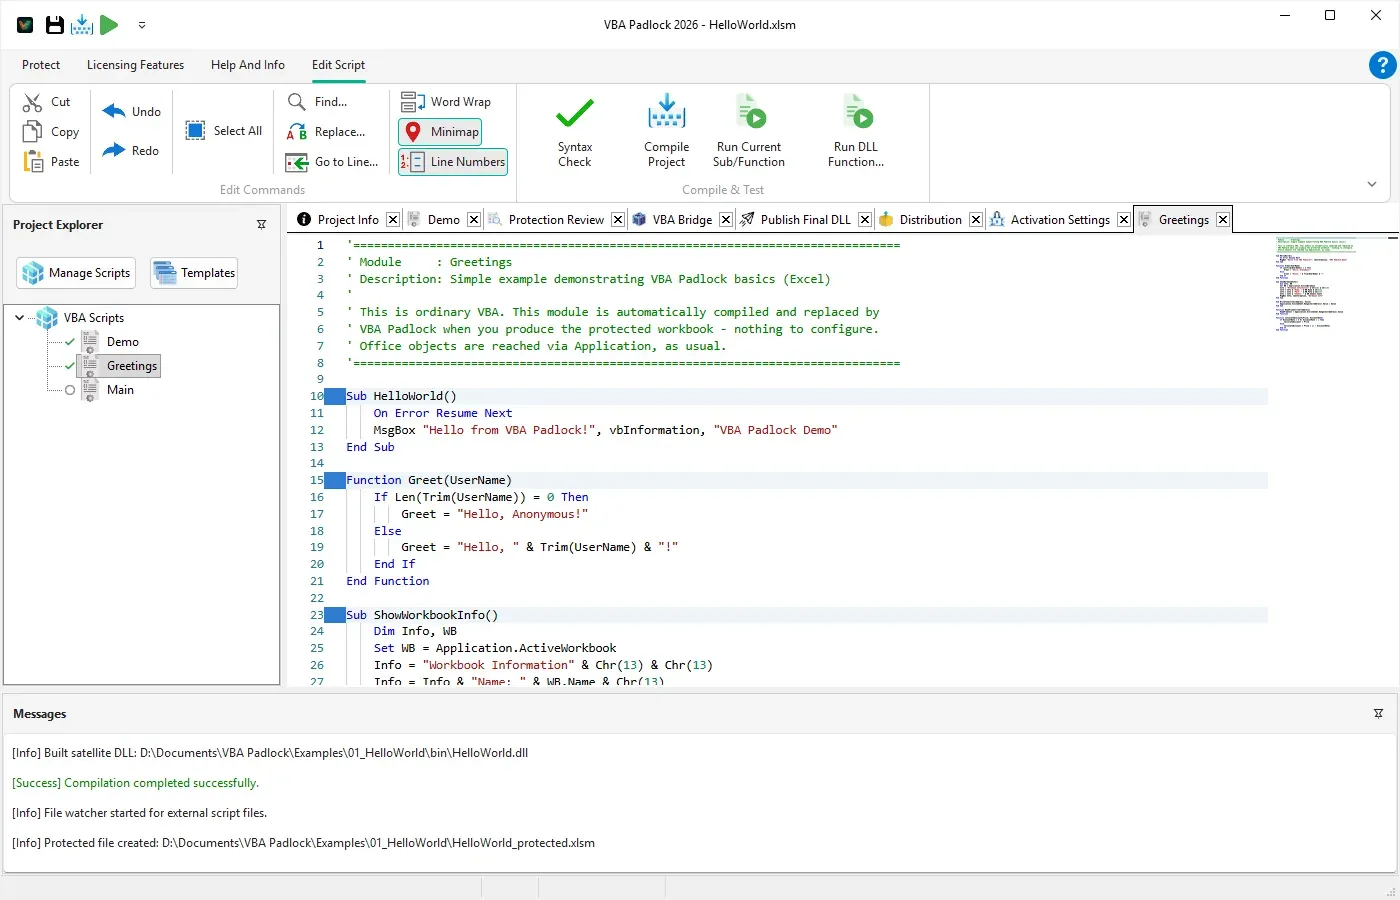
Task: Toggle Word Wrap
Action: click(446, 102)
